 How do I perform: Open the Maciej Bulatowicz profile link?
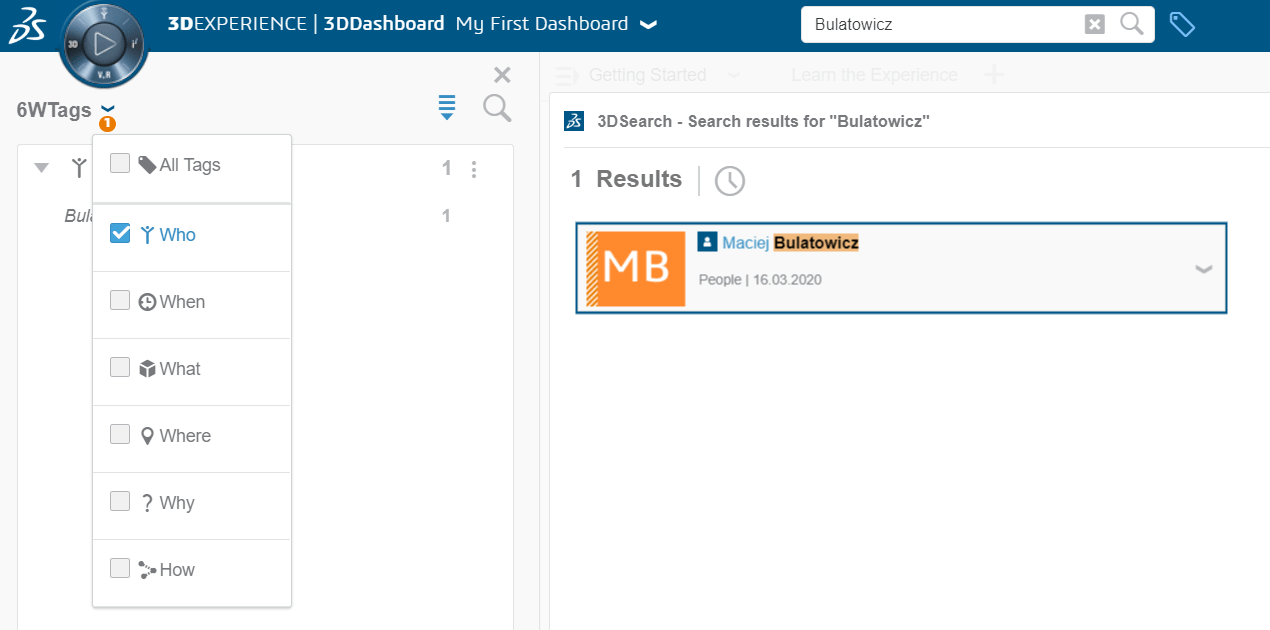point(790,243)
